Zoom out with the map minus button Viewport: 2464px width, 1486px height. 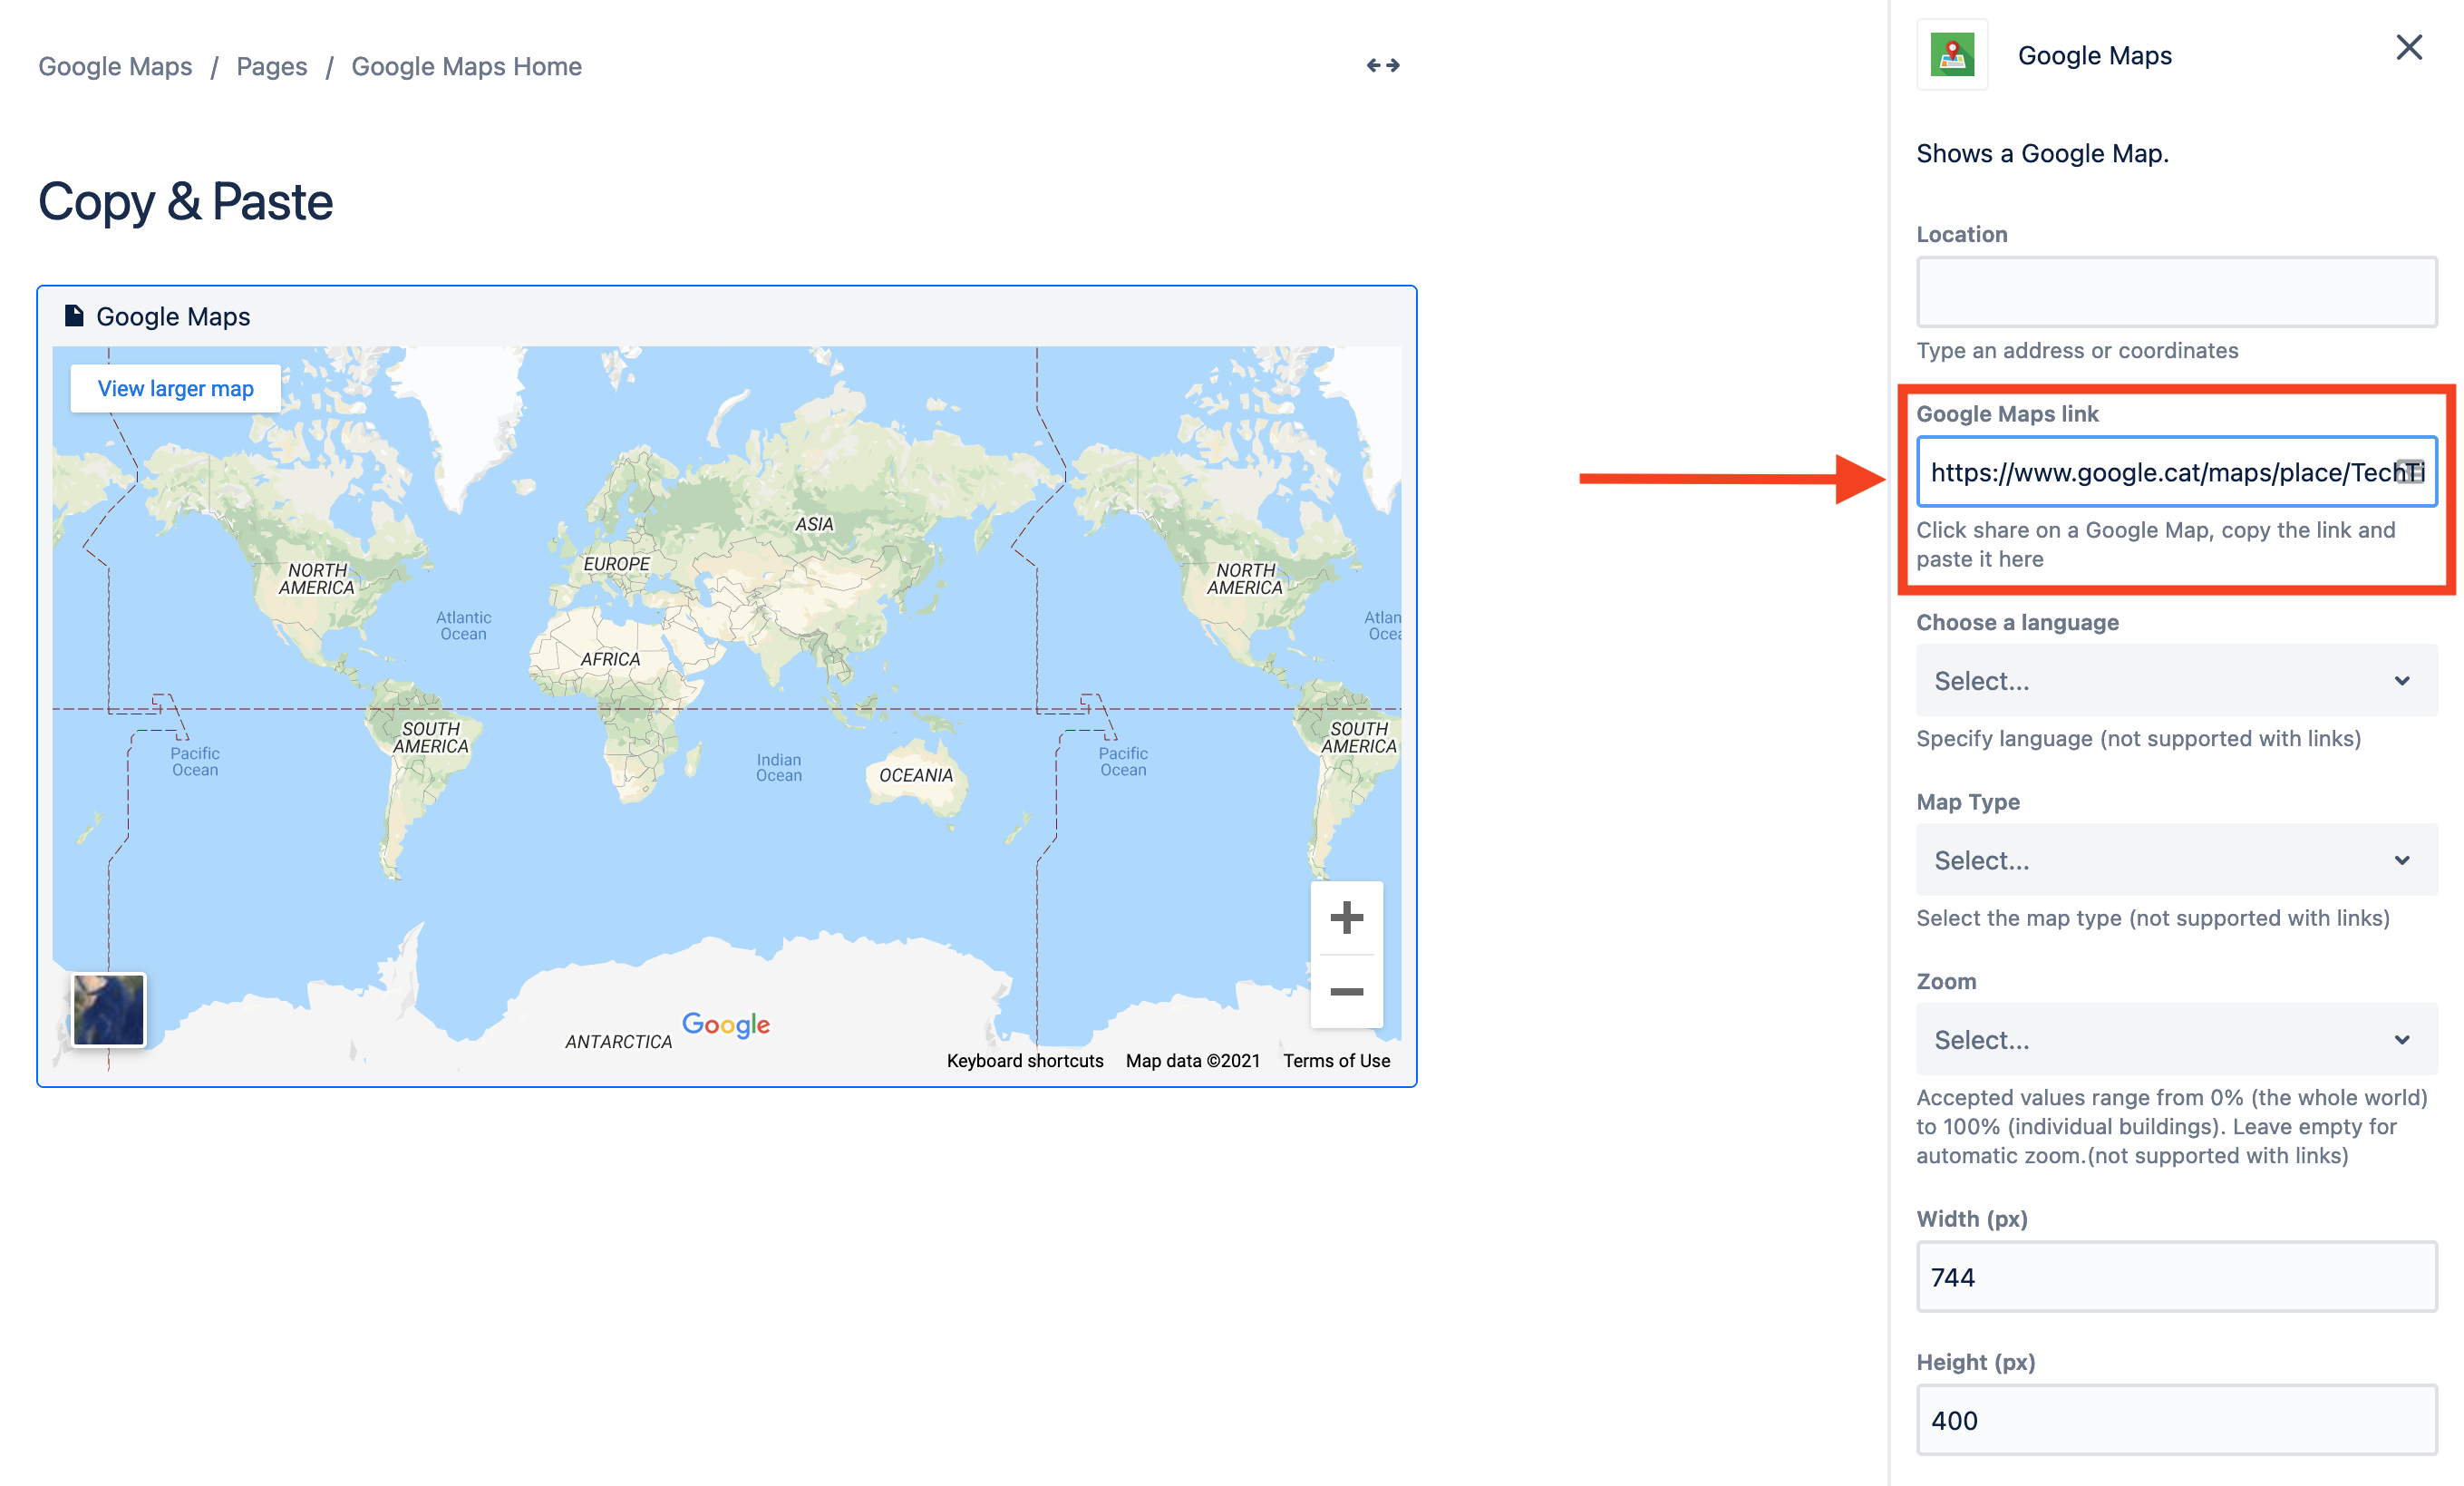1346,992
